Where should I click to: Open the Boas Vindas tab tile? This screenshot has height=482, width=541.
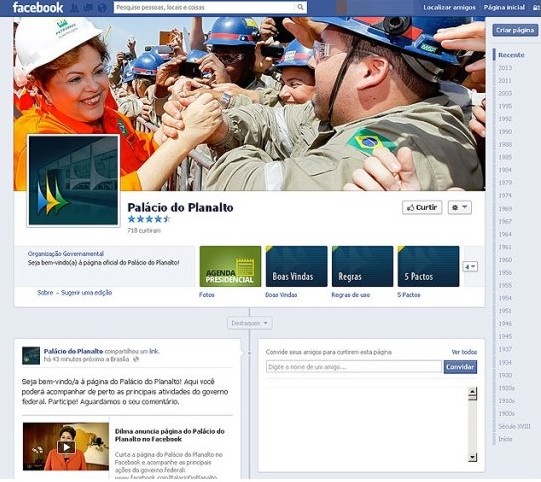pos(296,266)
